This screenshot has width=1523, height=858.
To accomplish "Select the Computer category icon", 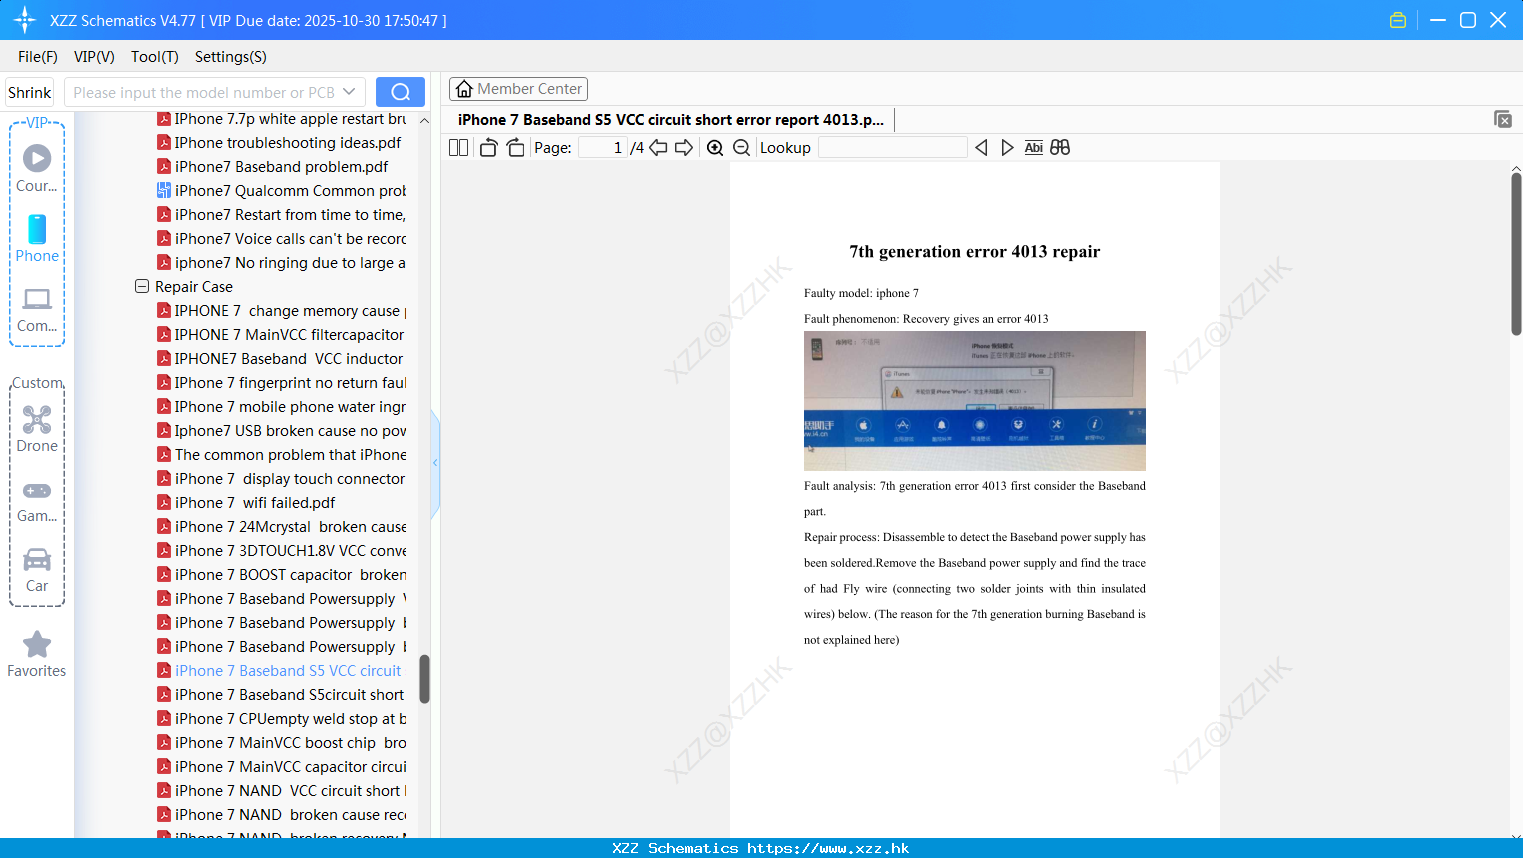I will 37,310.
